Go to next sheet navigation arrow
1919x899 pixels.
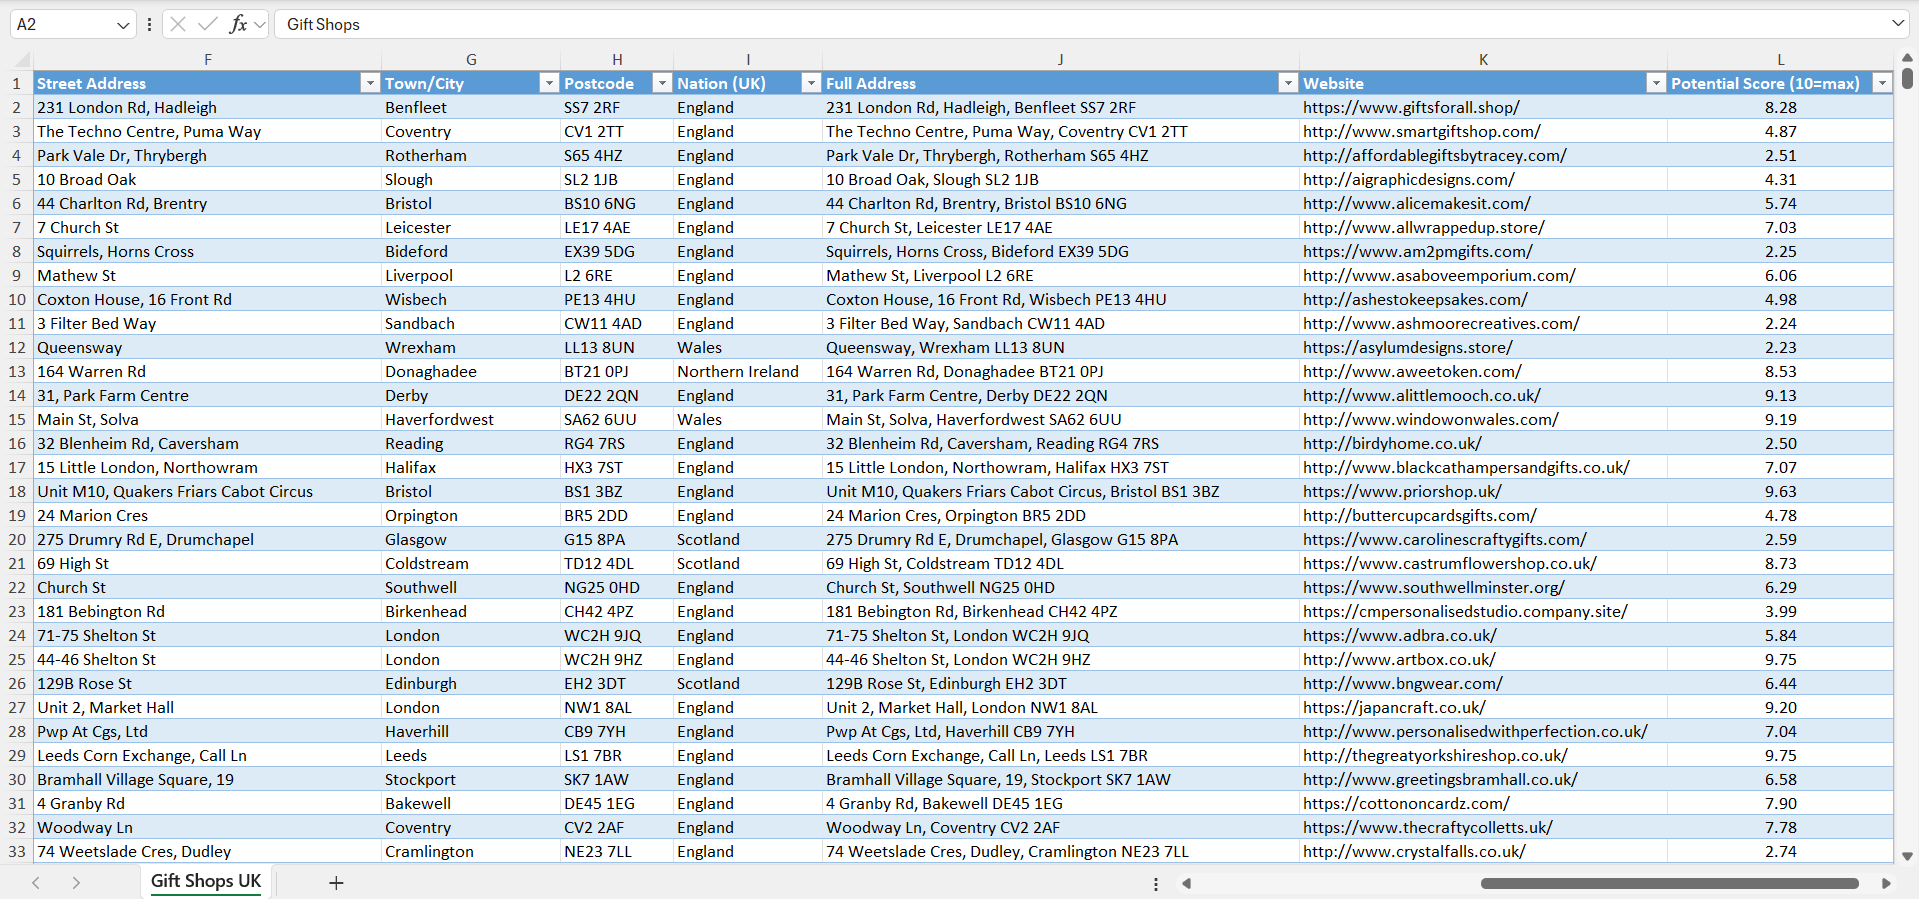click(76, 883)
